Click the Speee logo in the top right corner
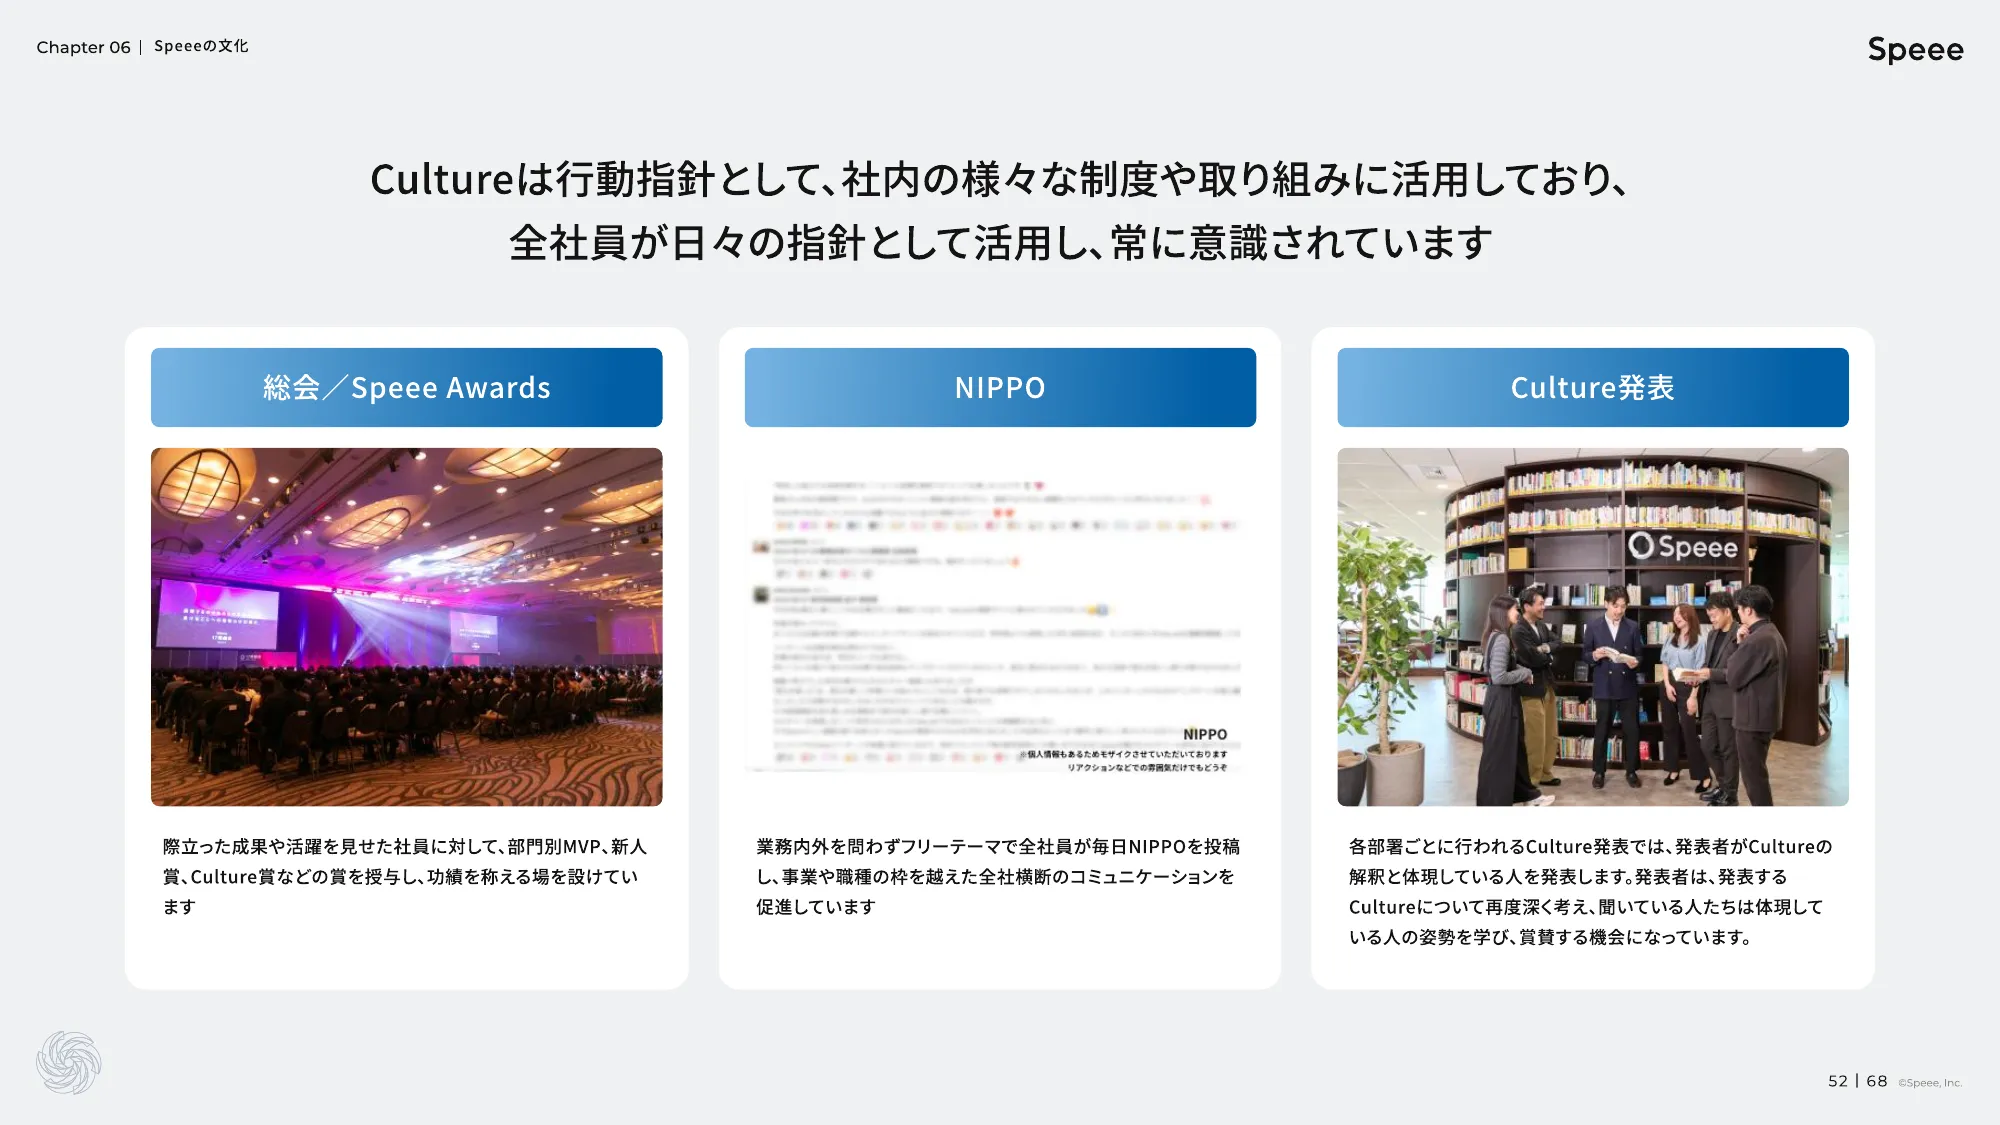2000x1125 pixels. tap(1915, 49)
